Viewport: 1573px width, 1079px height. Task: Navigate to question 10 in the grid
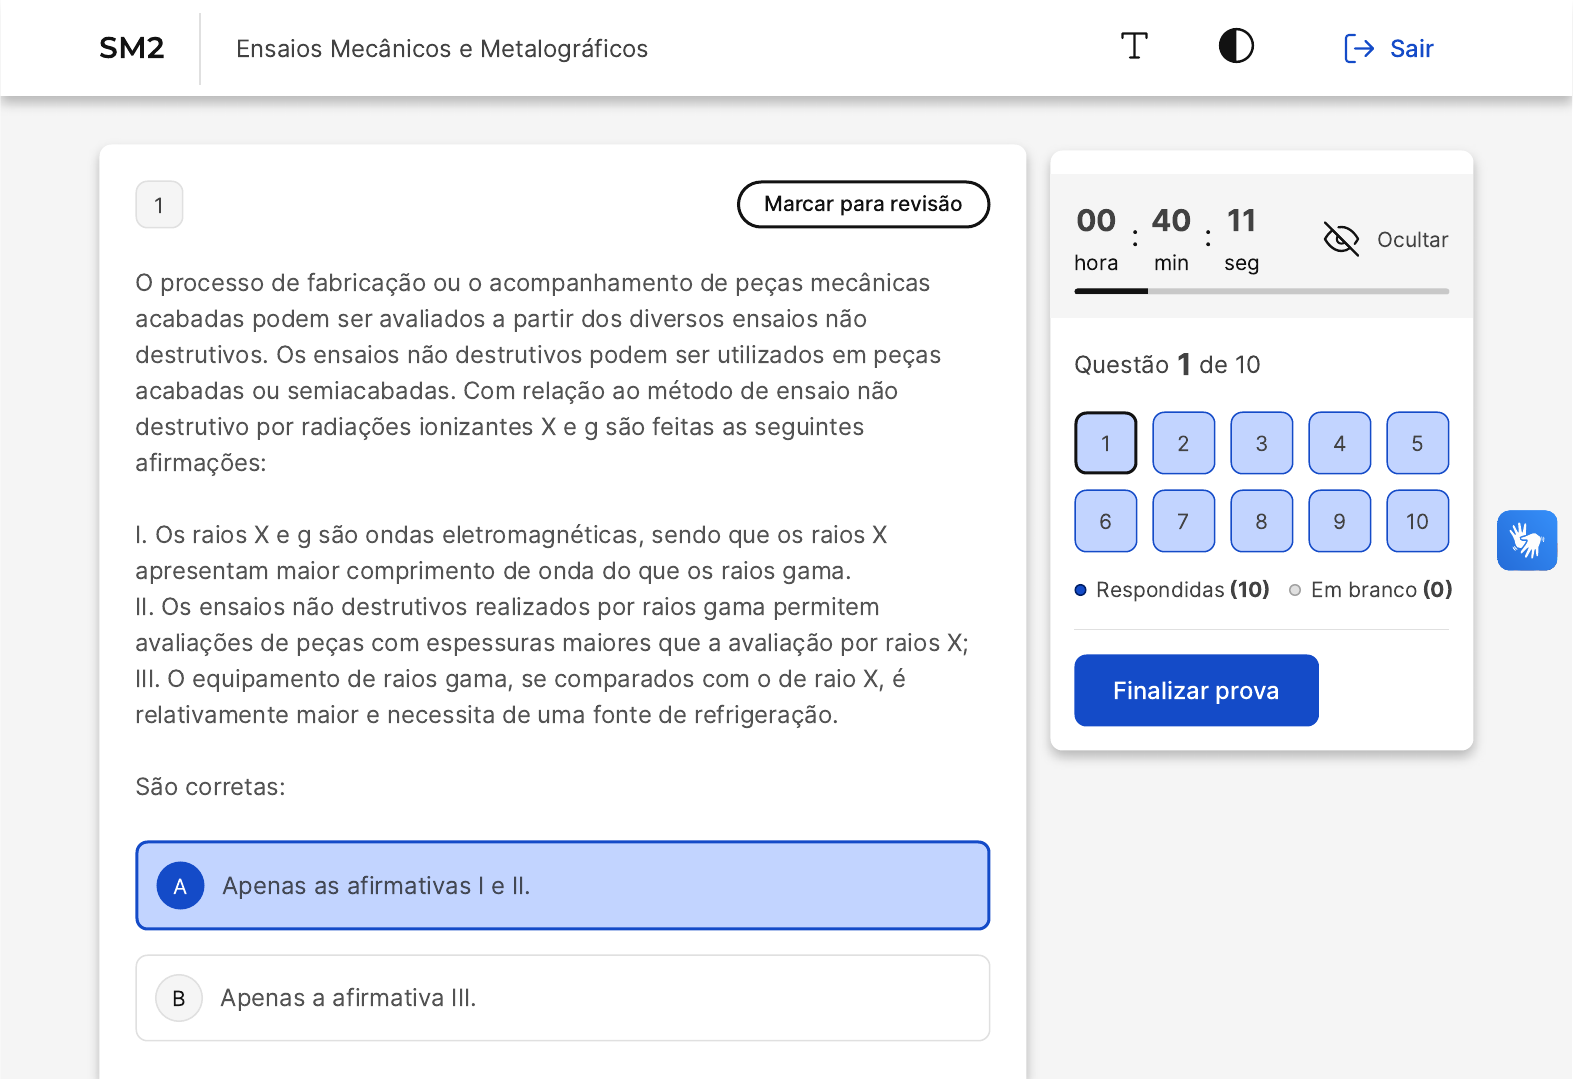[1417, 521]
